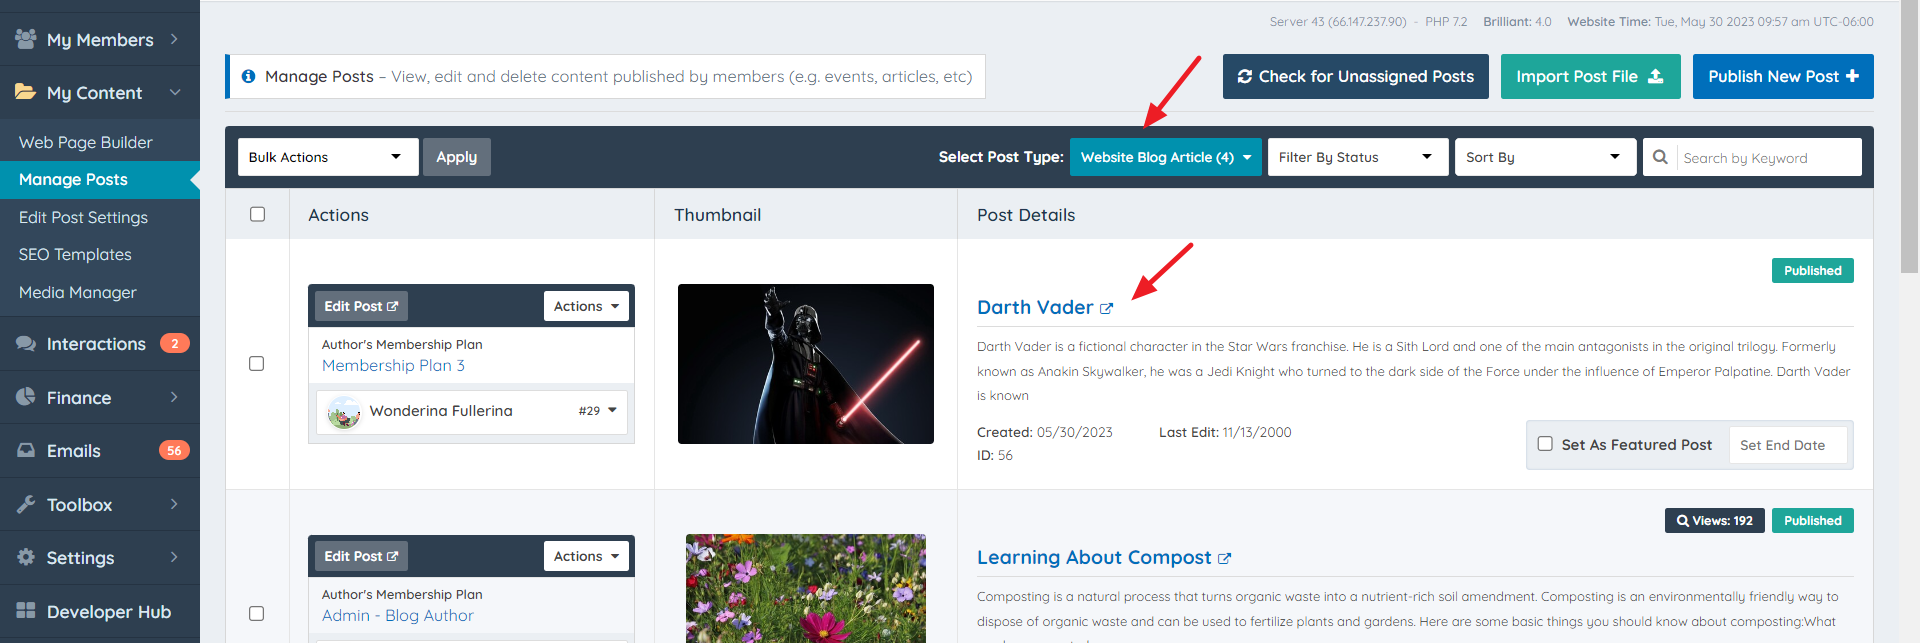This screenshot has width=1920, height=643.
Task: Click the flower garden compost thumbnail
Action: tap(805, 588)
